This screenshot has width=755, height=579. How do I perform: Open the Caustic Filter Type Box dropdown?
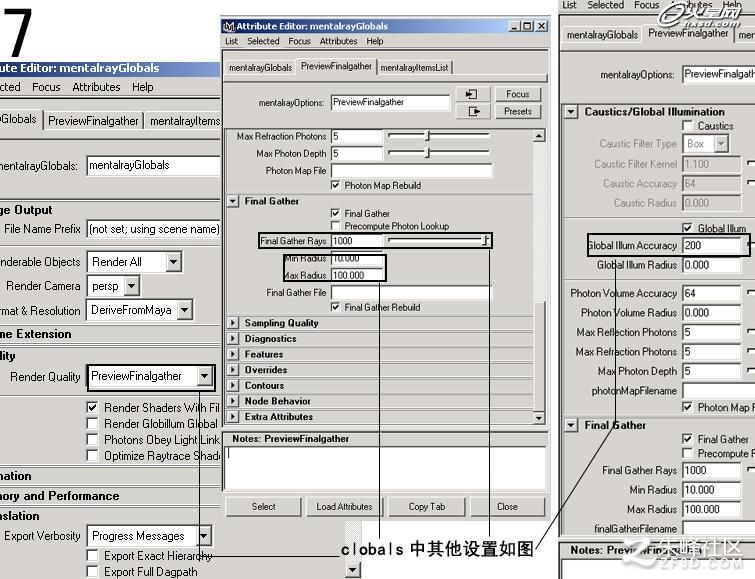click(x=721, y=144)
